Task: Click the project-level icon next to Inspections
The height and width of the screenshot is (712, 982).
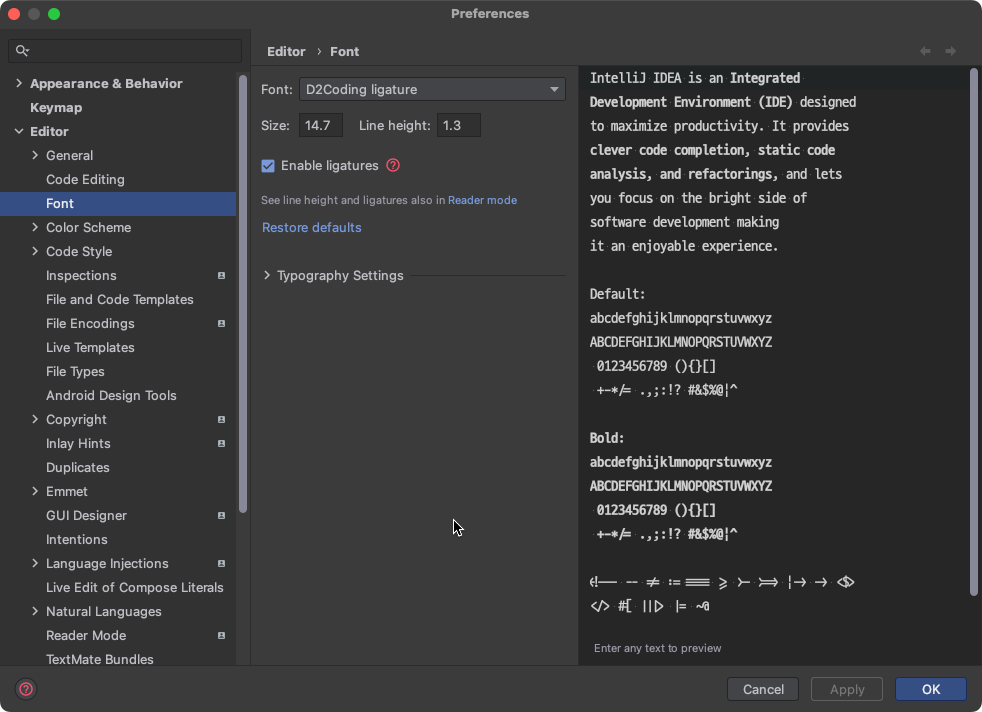Action: tap(221, 276)
